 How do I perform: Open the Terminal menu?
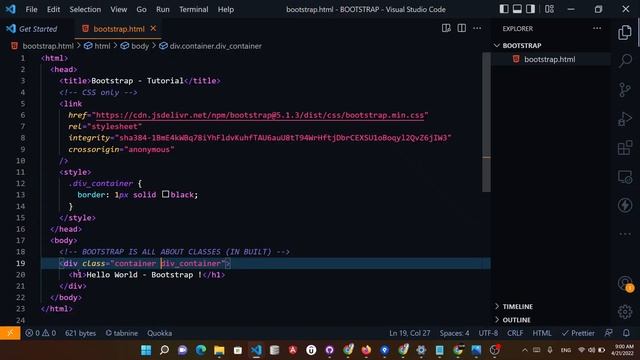click(193, 9)
